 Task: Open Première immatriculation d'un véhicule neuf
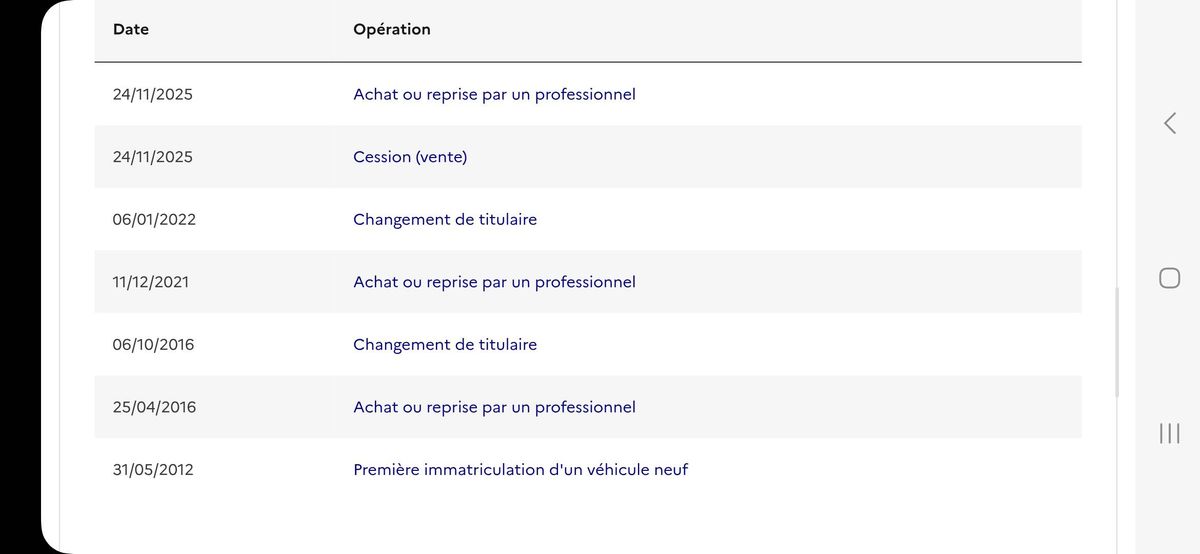(x=521, y=470)
